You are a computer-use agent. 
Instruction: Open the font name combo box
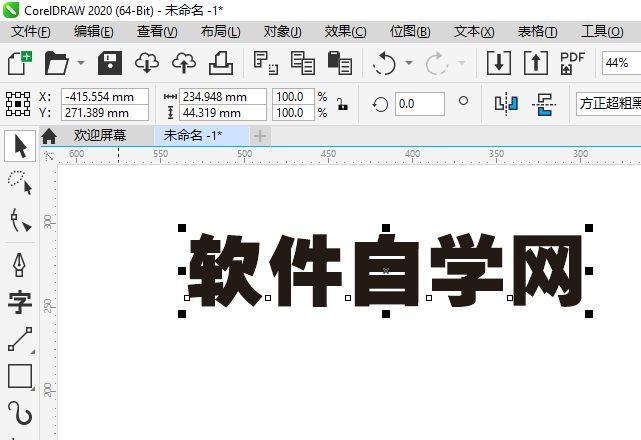(x=608, y=103)
